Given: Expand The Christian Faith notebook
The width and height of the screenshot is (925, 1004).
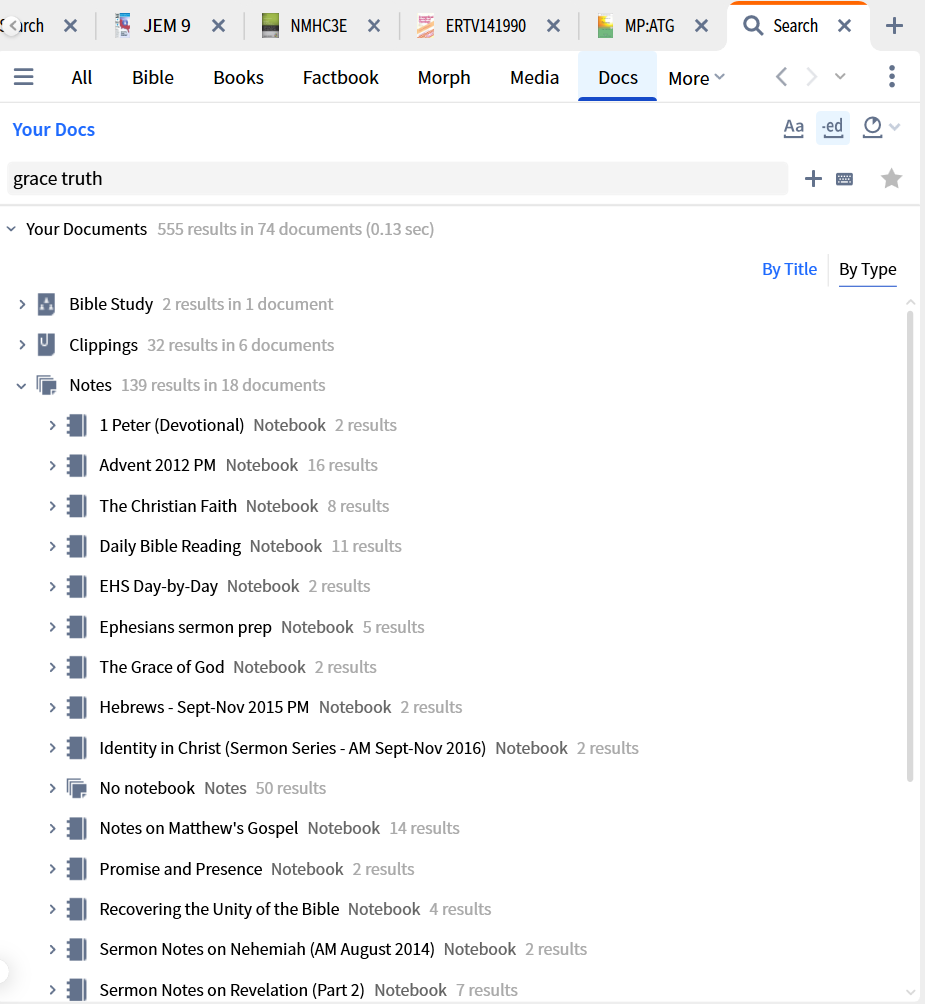Looking at the screenshot, I should click(x=52, y=506).
